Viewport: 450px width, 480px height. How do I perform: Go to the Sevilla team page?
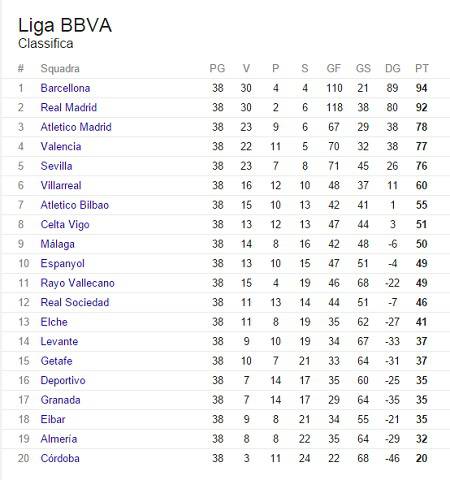coord(56,166)
